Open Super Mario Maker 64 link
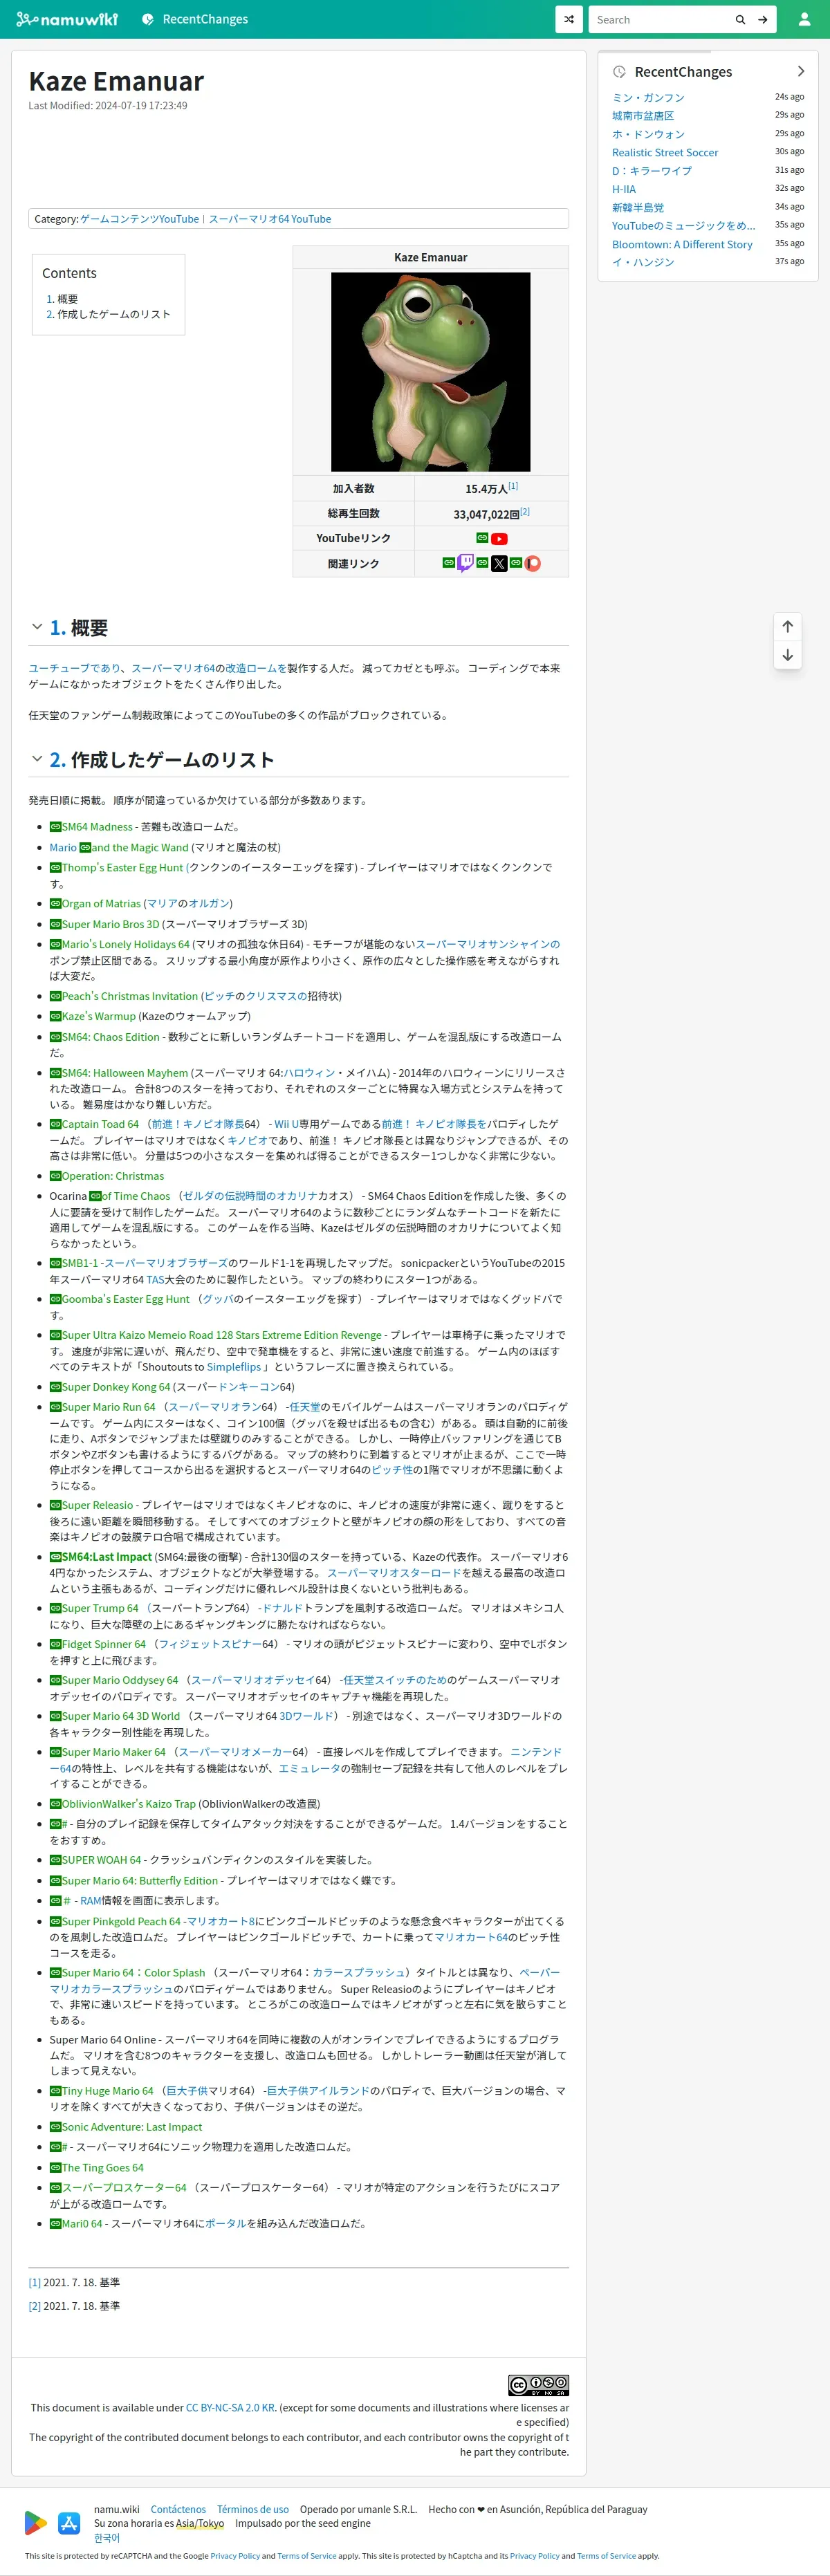This screenshot has width=830, height=2576. coord(108,1753)
